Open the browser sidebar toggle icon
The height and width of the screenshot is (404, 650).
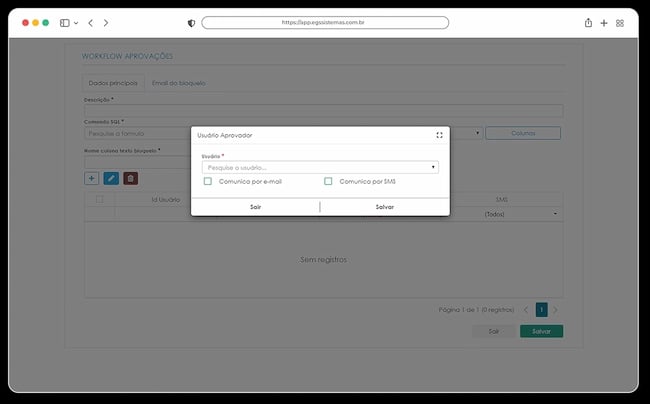click(65, 23)
